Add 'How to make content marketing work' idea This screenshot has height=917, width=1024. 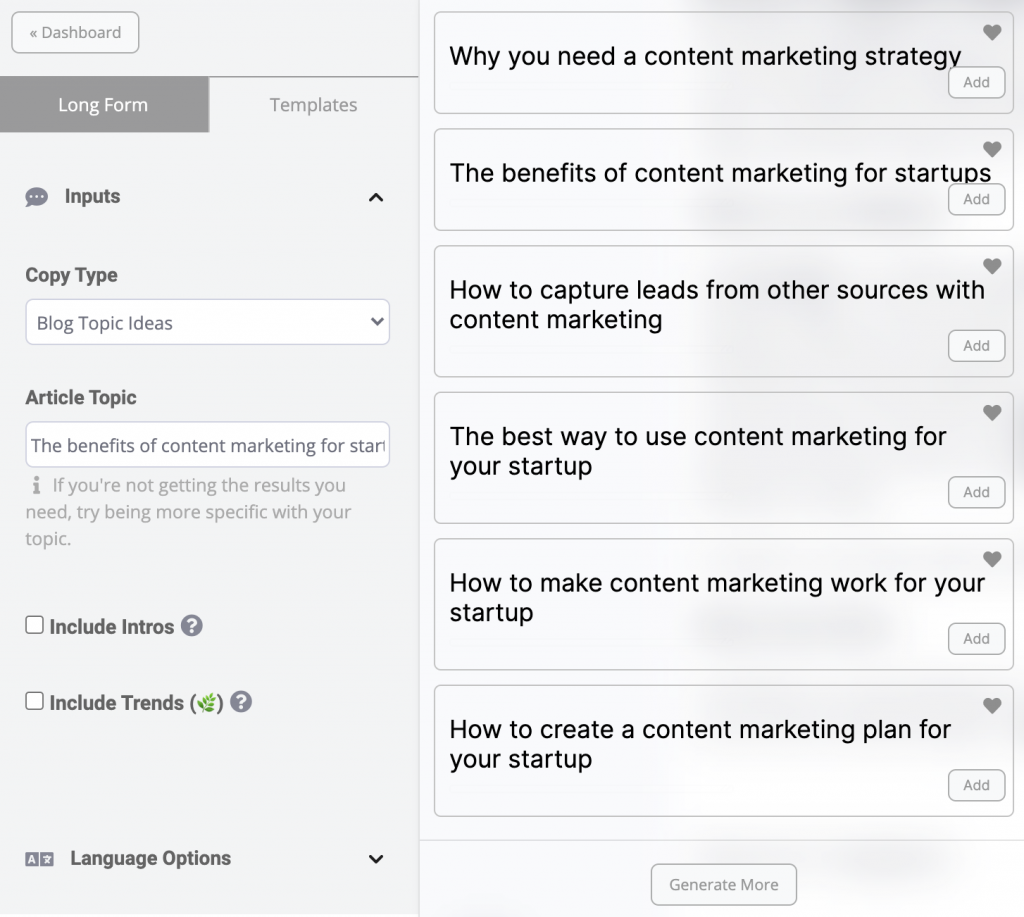point(976,638)
